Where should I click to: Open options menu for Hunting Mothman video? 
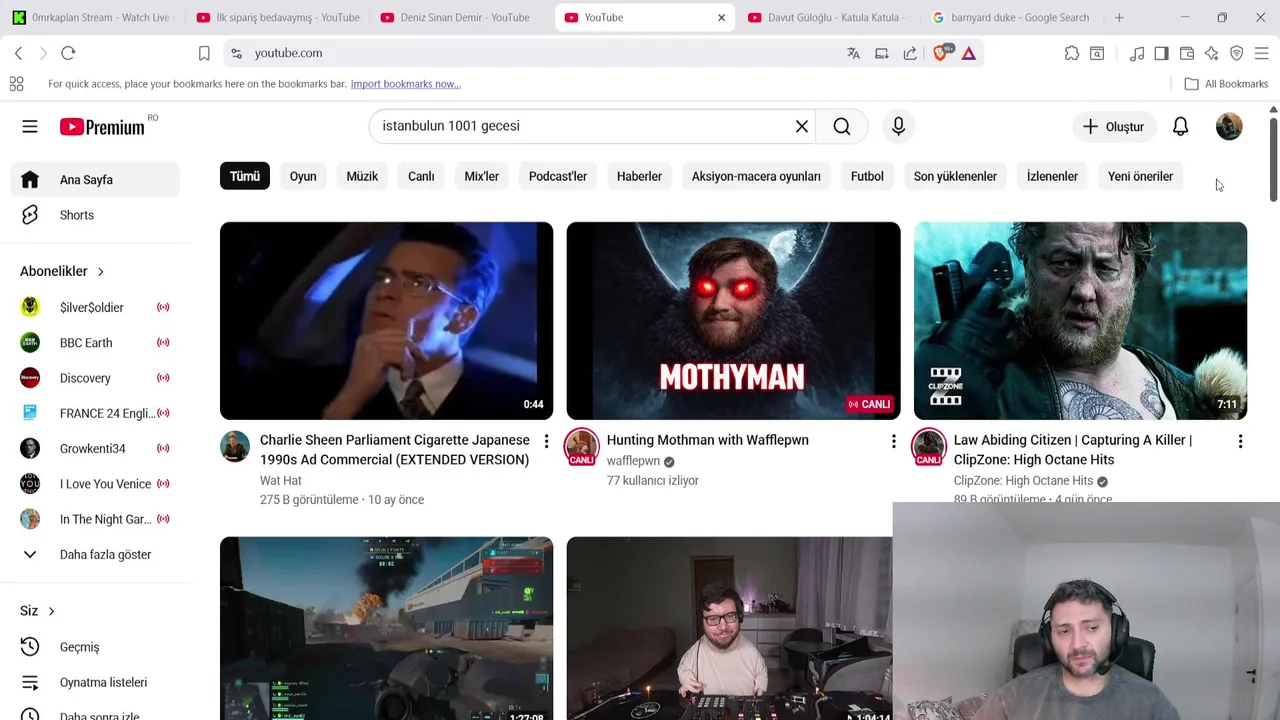[893, 441]
